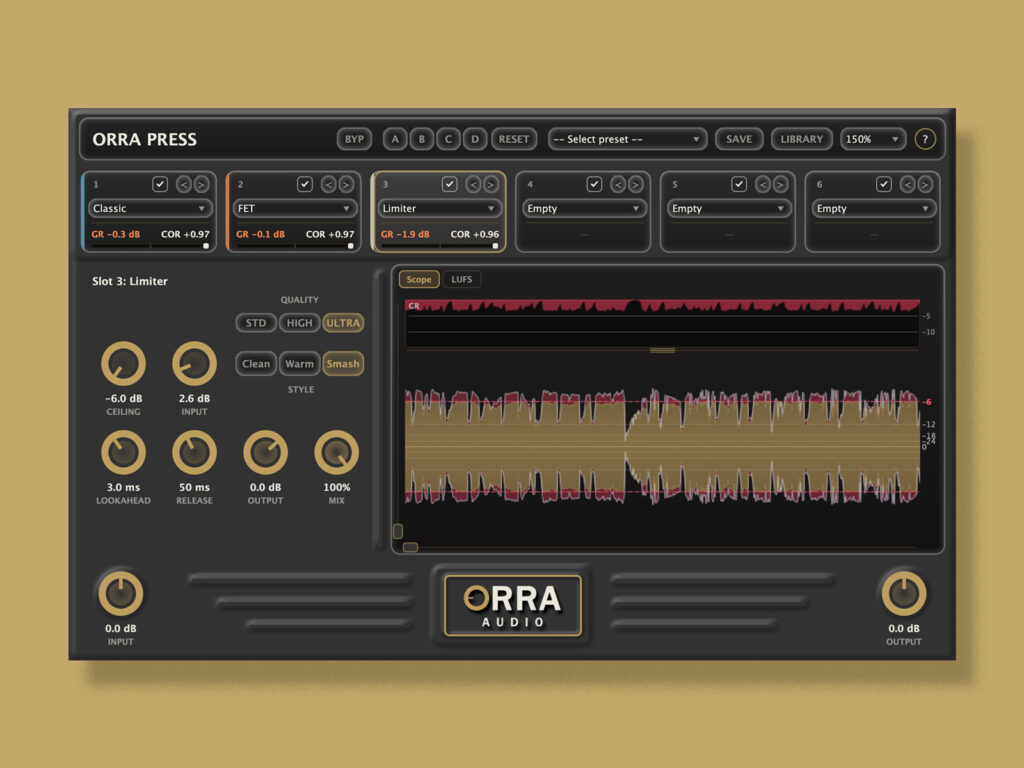Set quality to HIGH

[x=300, y=323]
